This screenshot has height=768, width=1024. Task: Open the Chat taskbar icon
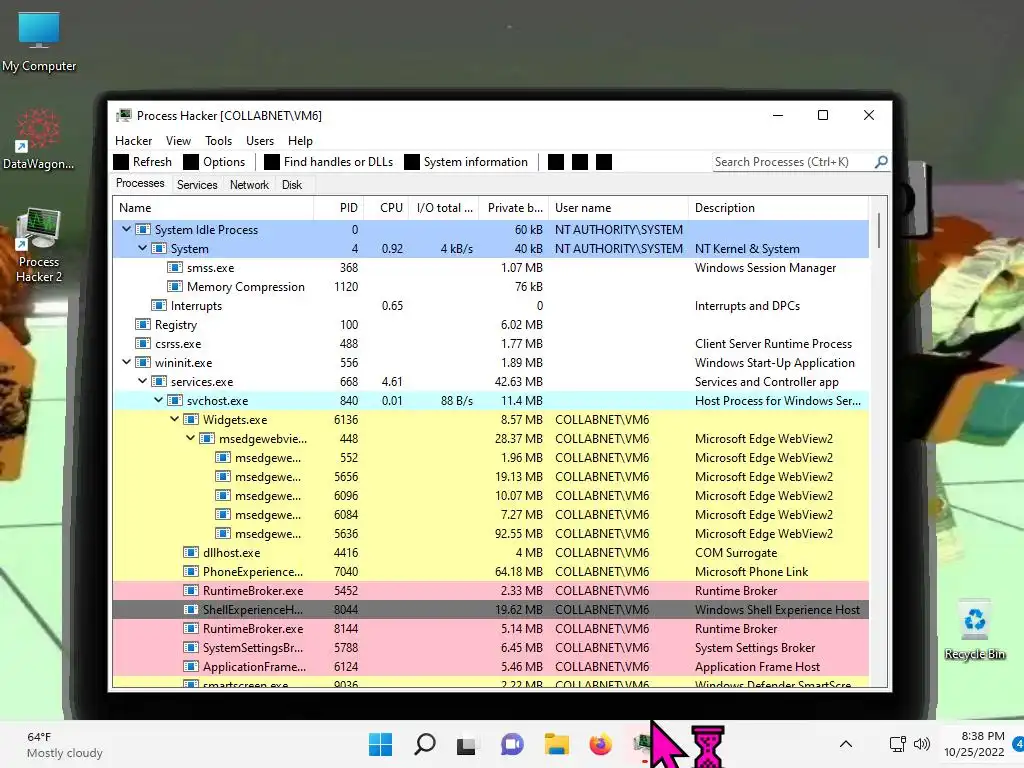[512, 744]
